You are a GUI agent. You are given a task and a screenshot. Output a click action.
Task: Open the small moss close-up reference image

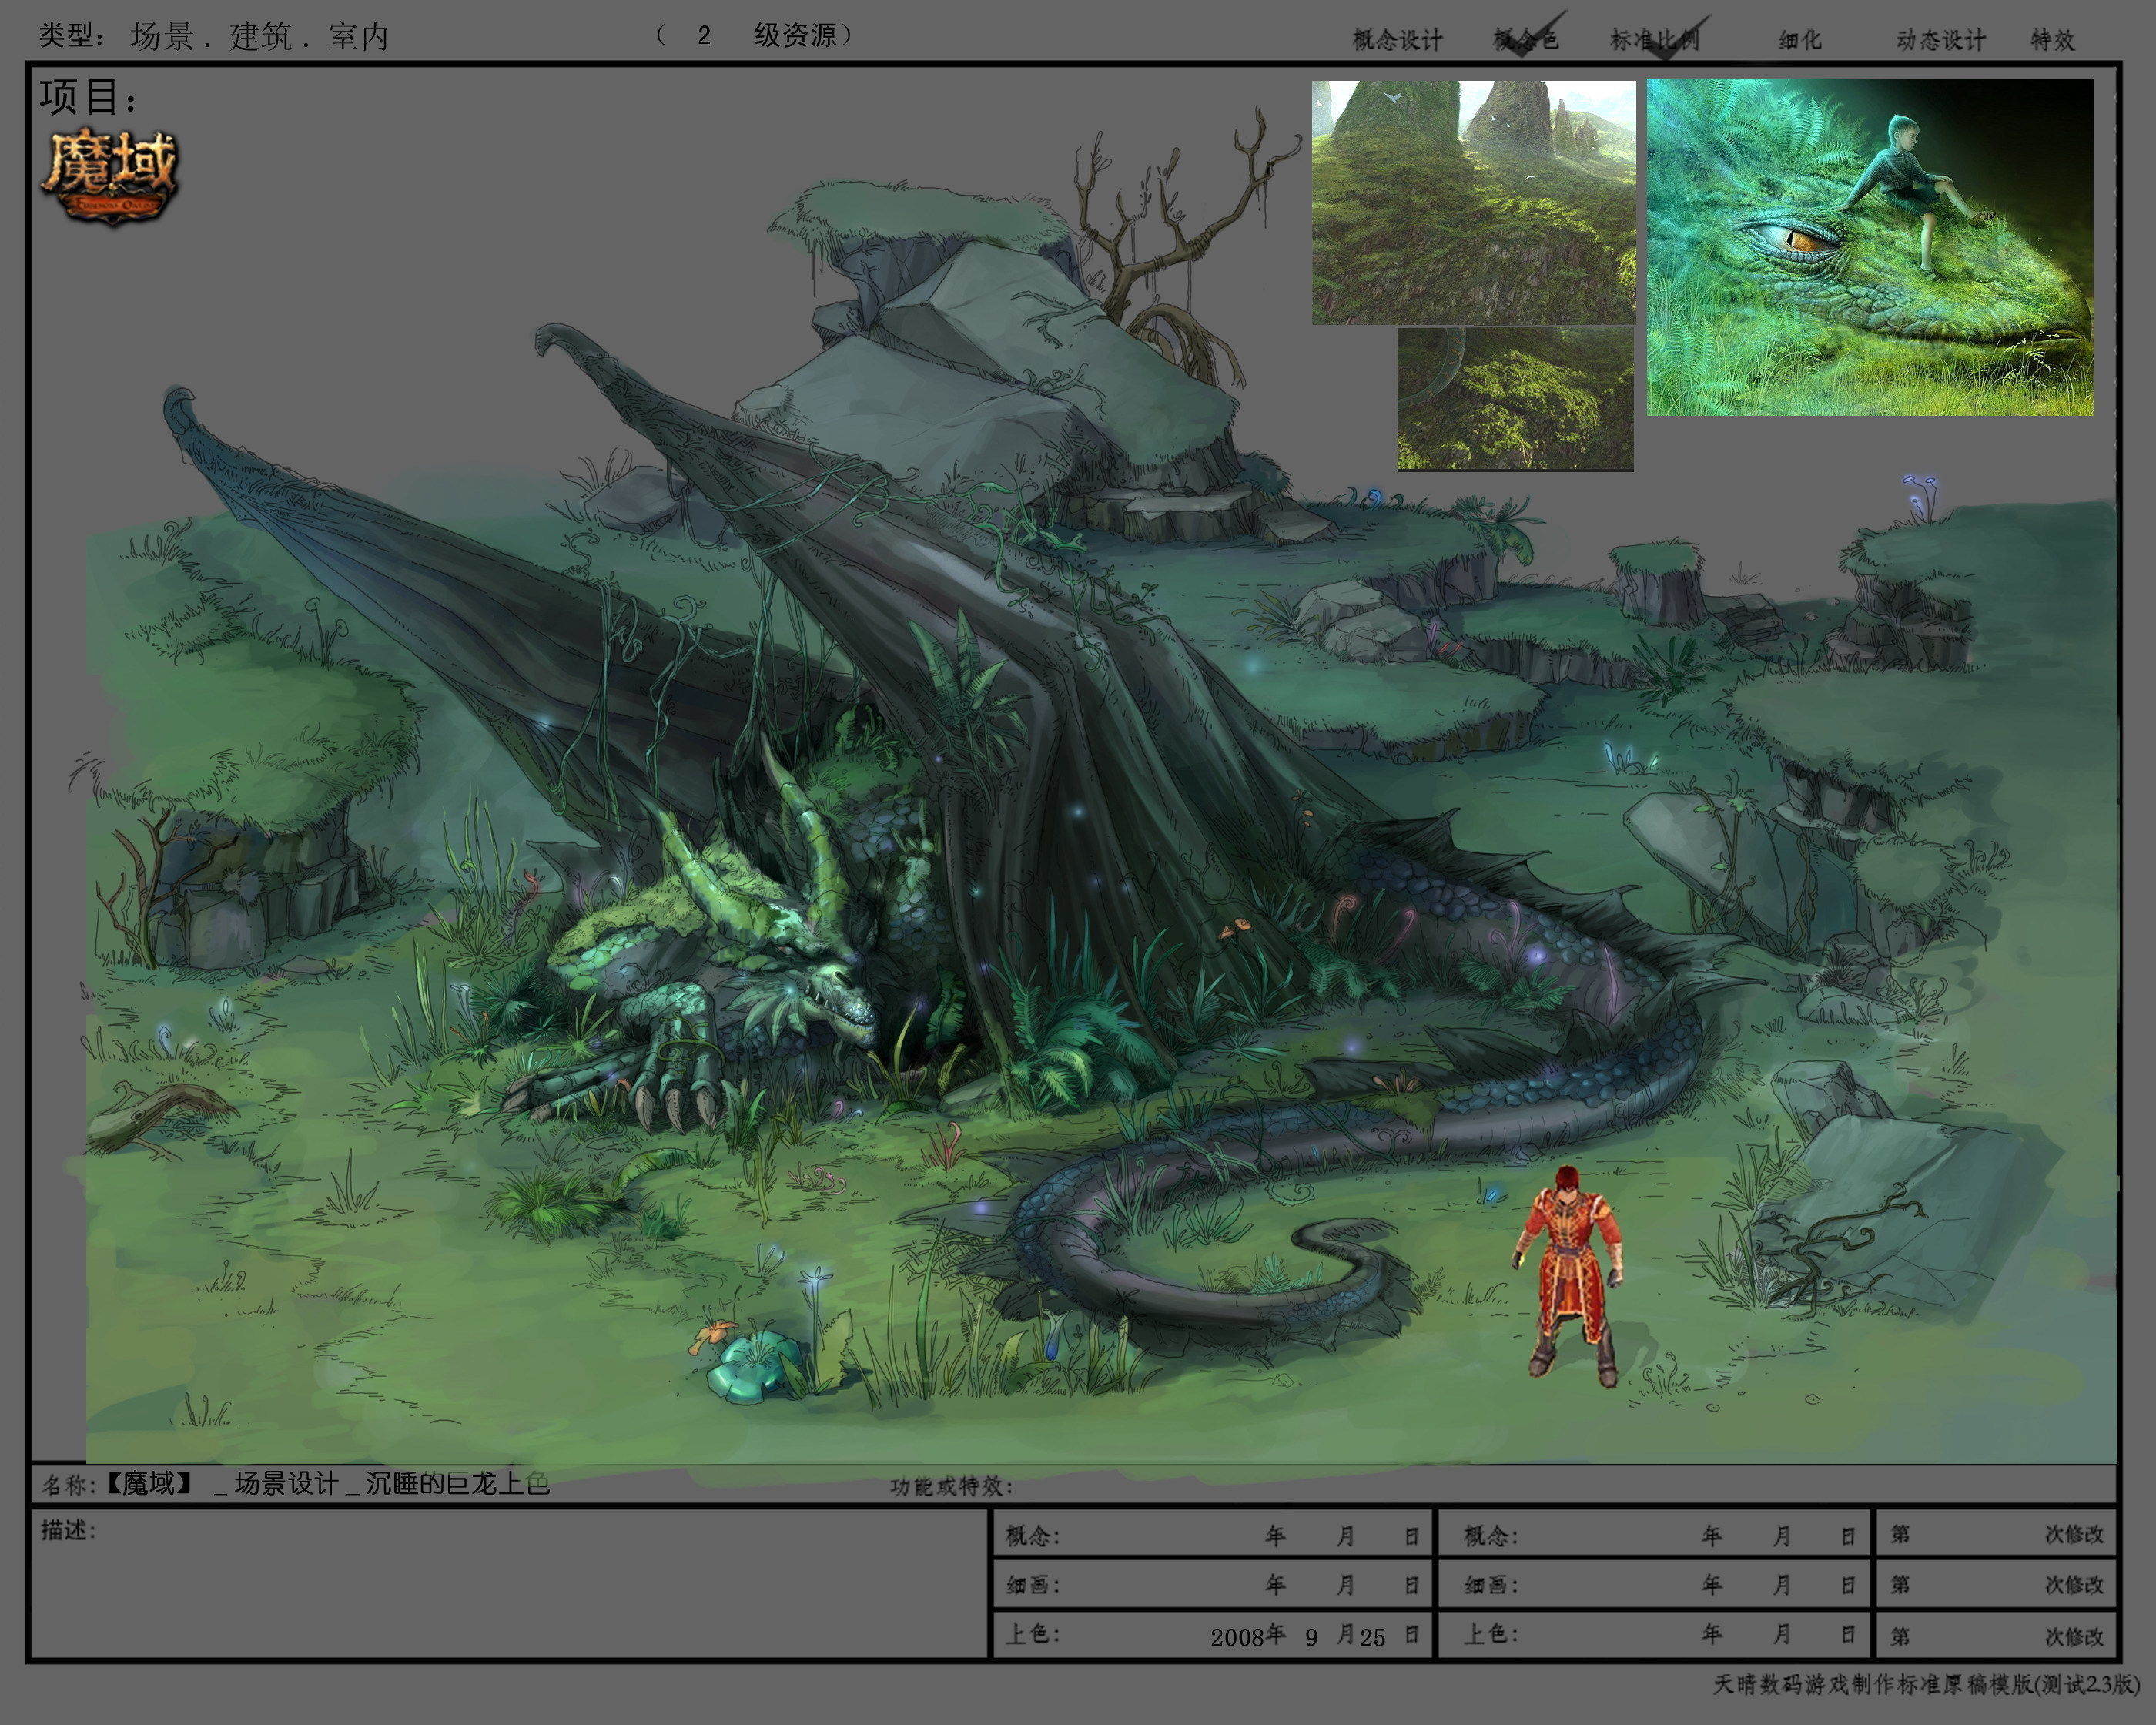click(1515, 399)
